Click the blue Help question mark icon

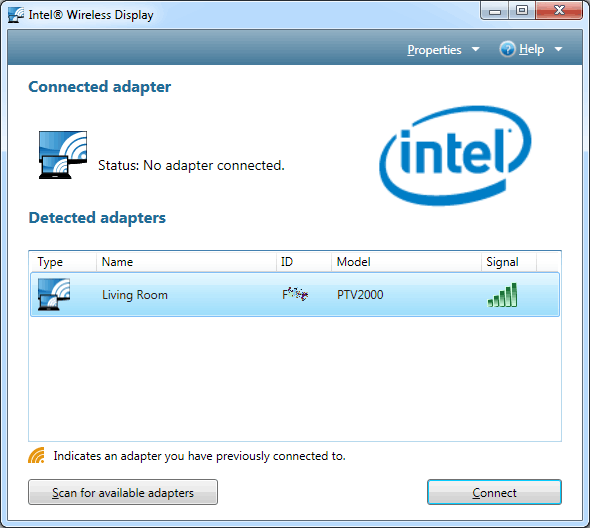[x=507, y=49]
